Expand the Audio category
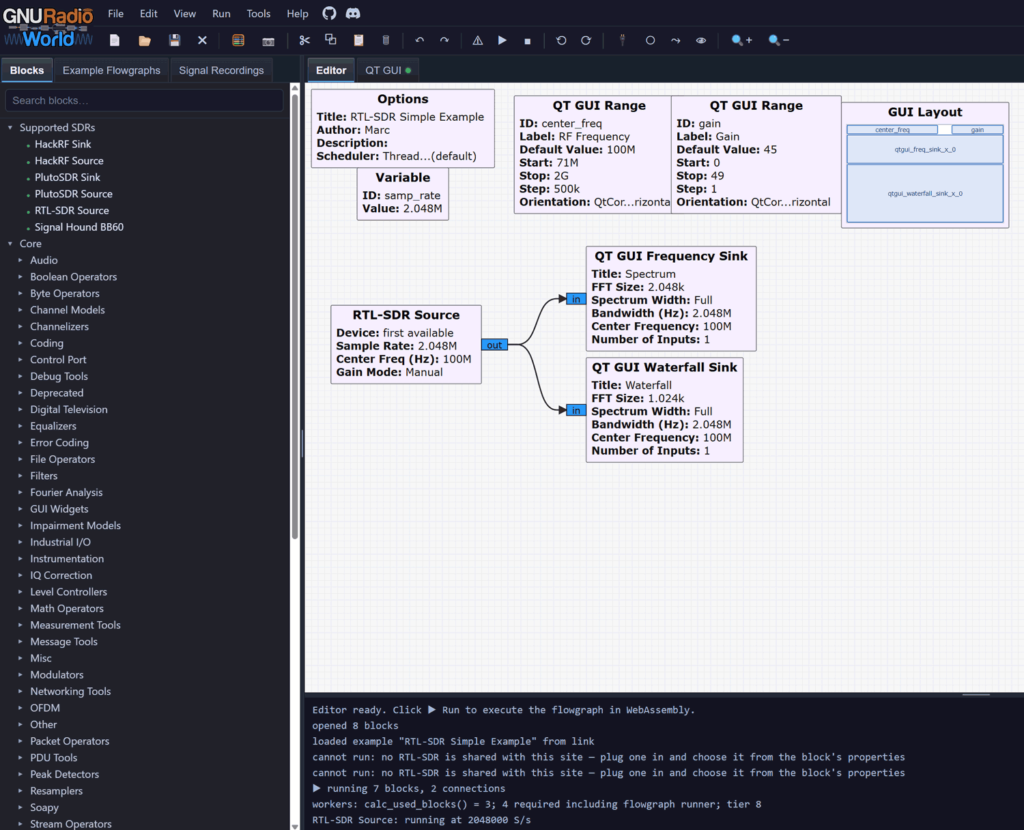Image resolution: width=1024 pixels, height=830 pixels. pos(20,260)
